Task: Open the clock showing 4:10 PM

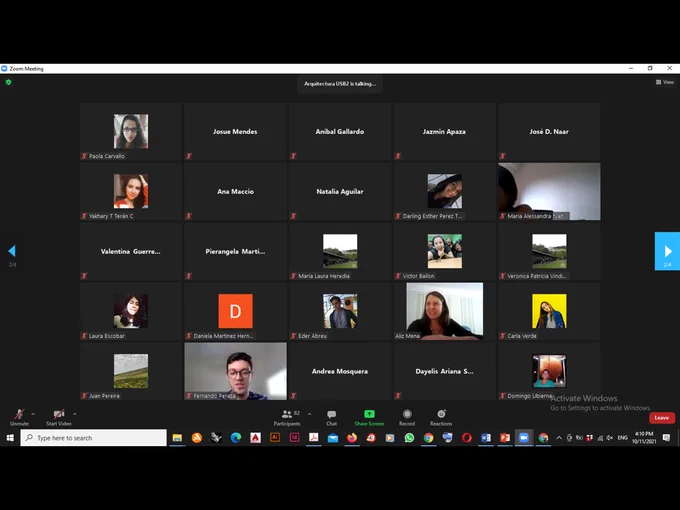Action: point(644,438)
